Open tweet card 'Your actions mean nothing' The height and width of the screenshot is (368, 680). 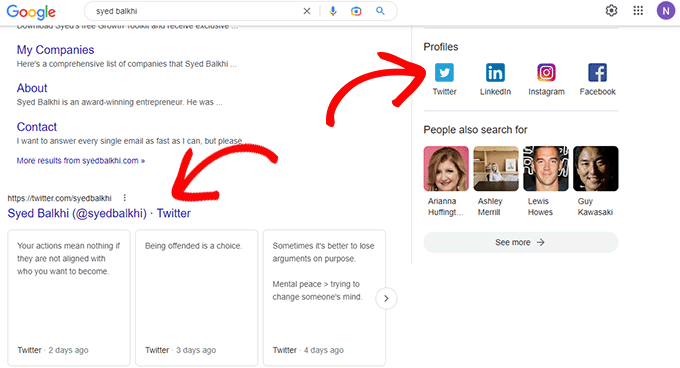click(x=69, y=298)
